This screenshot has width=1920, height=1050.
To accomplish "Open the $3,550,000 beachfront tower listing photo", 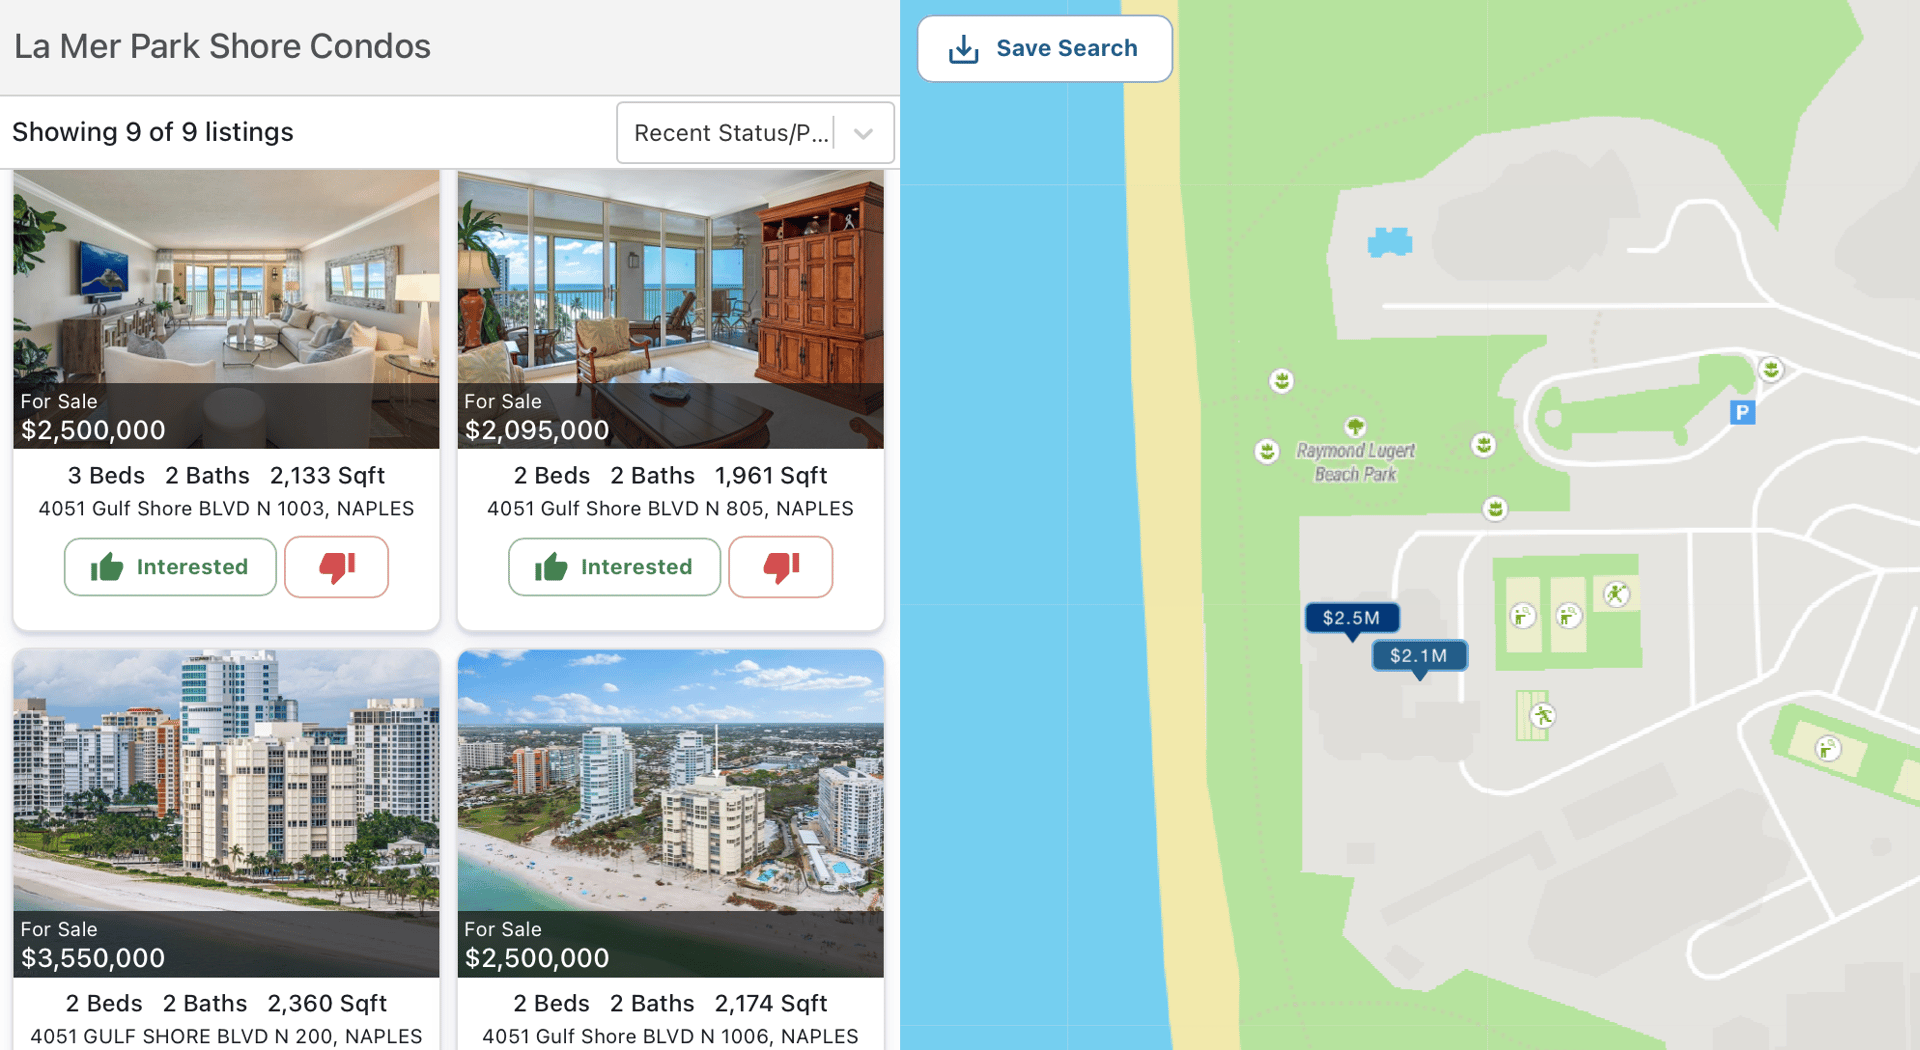I will (x=226, y=813).
